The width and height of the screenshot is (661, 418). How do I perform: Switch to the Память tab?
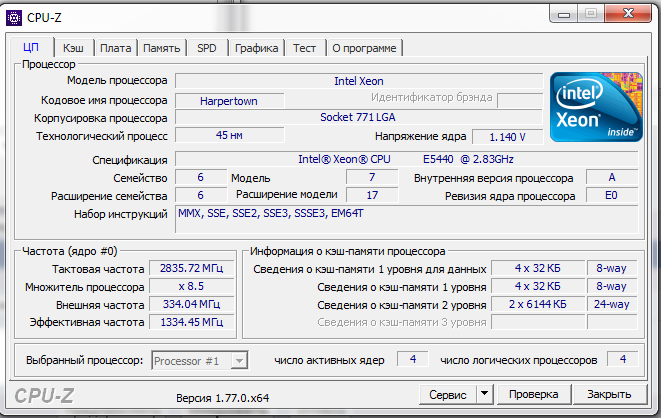tap(161, 48)
